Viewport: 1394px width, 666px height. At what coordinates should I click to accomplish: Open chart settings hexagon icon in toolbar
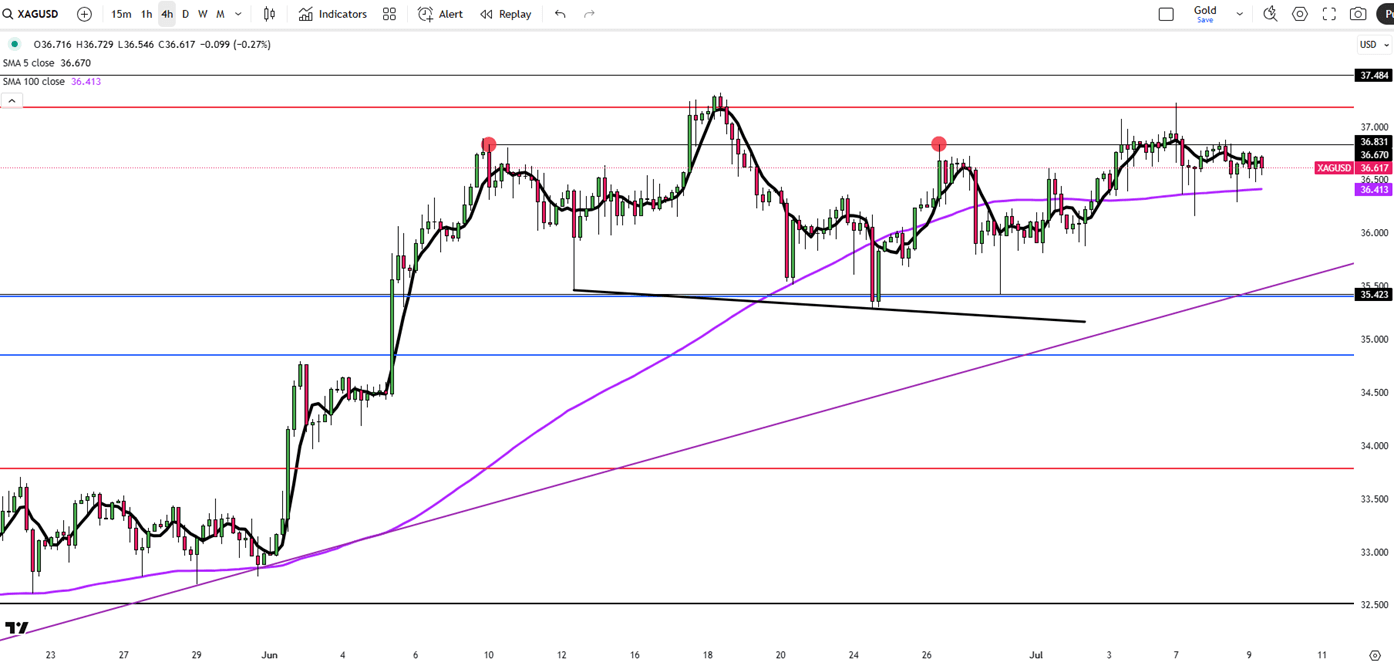(x=1300, y=14)
